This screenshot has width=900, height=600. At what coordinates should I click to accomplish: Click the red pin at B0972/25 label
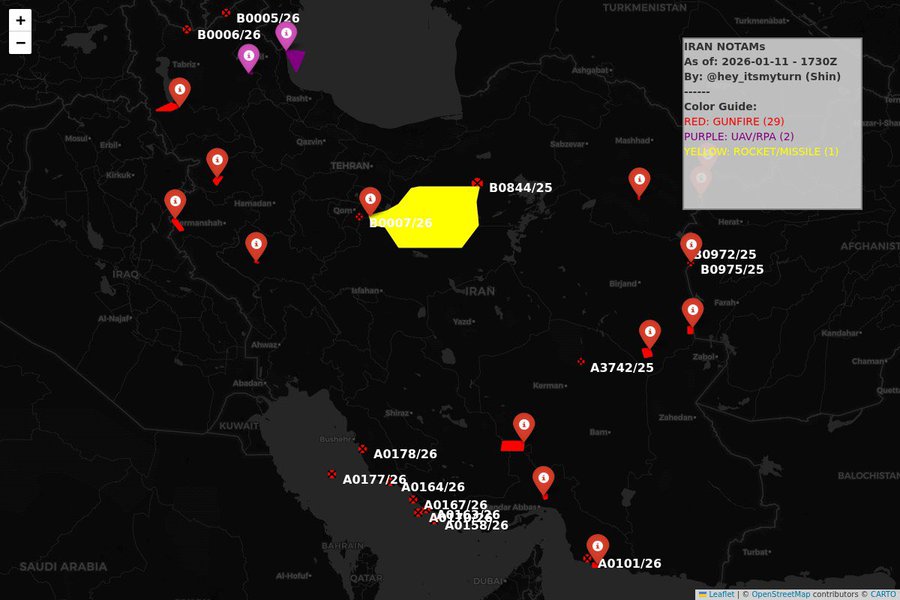point(691,247)
